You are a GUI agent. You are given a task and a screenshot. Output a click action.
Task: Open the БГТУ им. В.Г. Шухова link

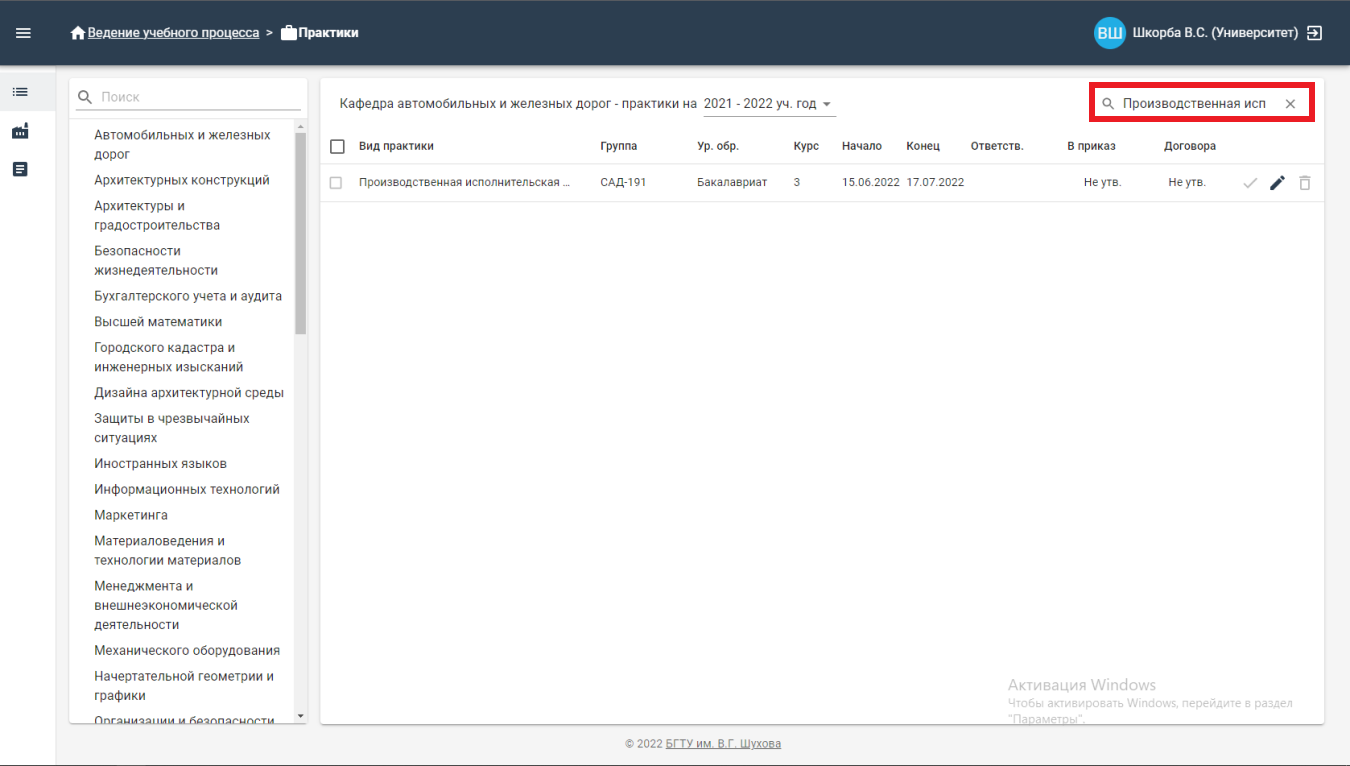tap(723, 744)
